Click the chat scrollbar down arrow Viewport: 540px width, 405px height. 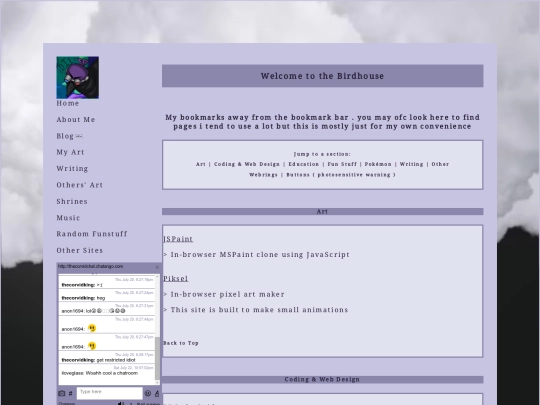[x=157, y=382]
